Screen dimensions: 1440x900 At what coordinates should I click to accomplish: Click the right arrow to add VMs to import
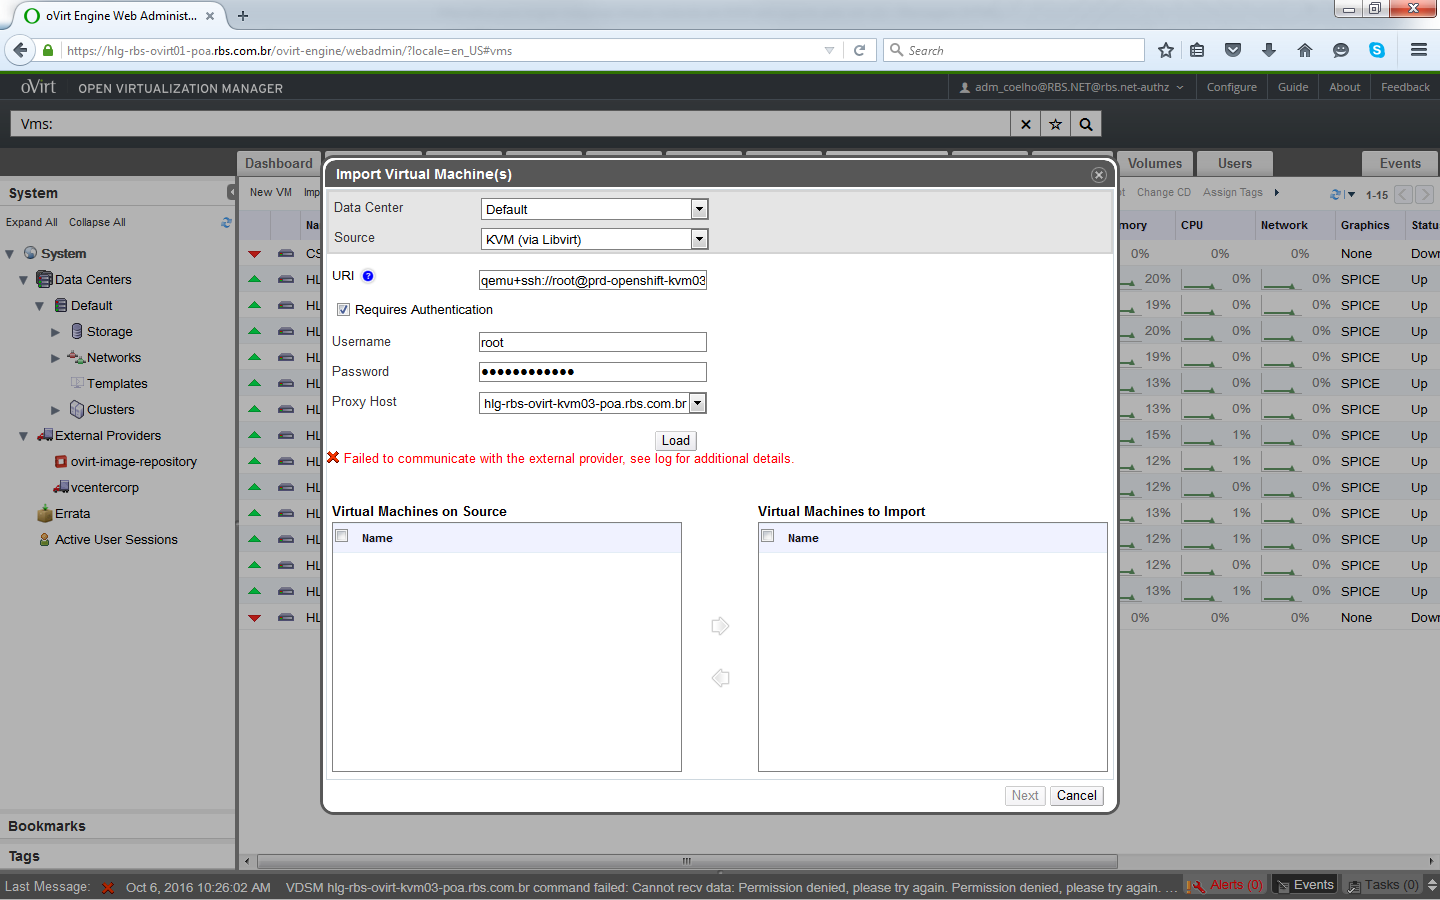(720, 626)
